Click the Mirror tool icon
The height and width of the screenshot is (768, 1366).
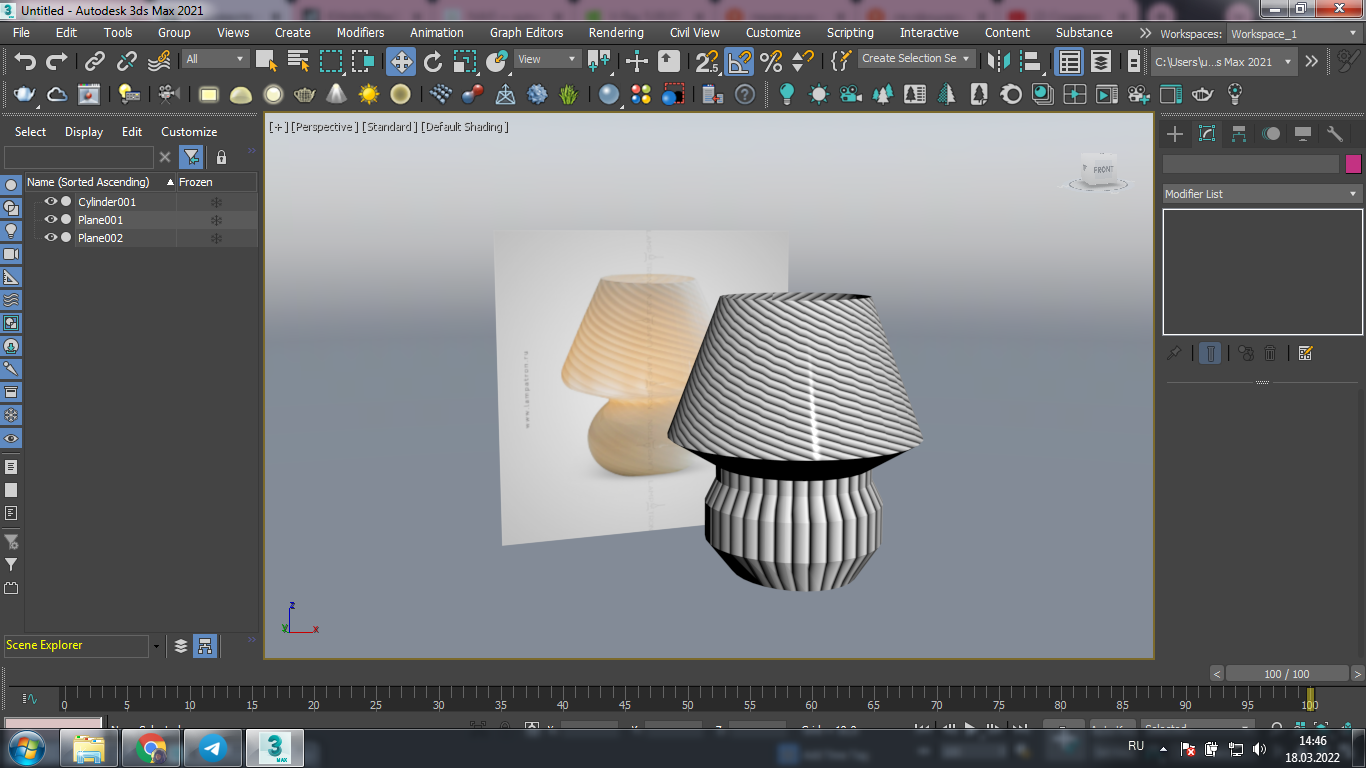[997, 62]
